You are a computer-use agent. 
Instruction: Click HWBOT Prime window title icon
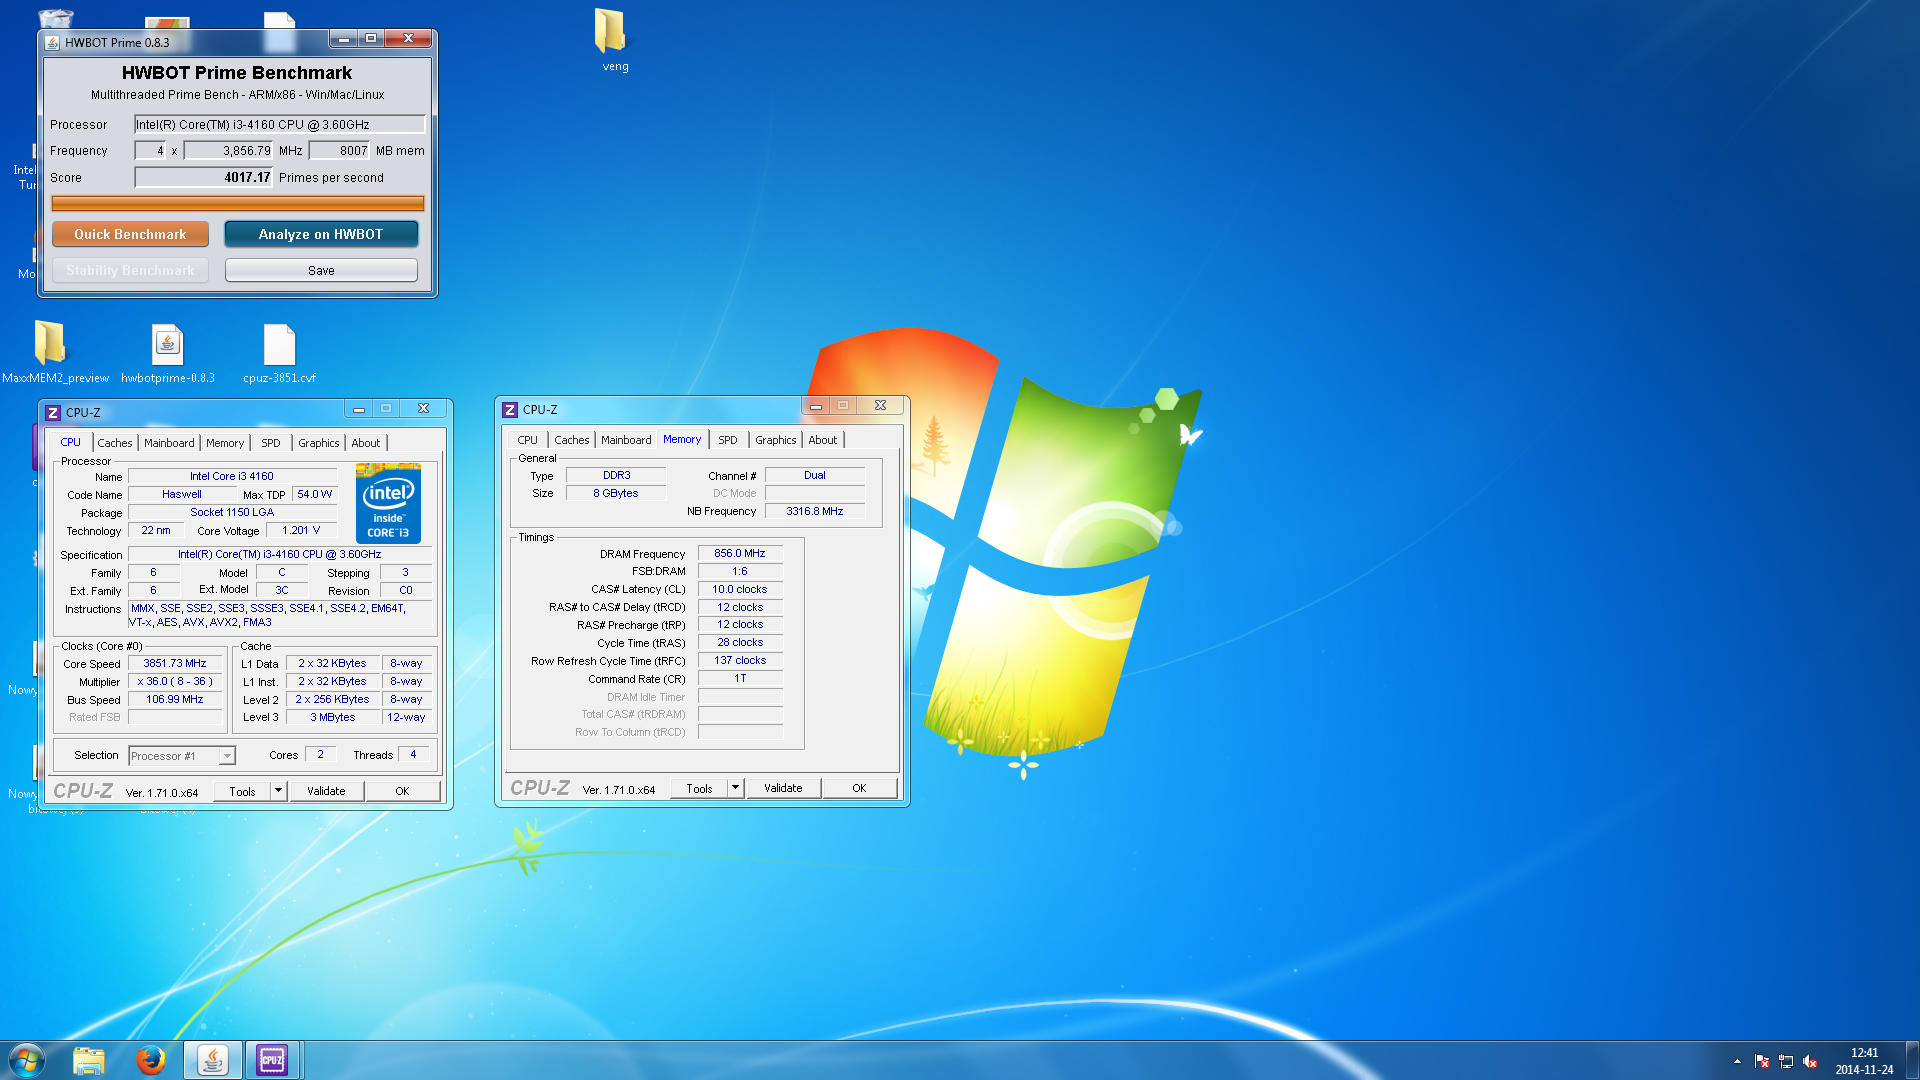53,42
